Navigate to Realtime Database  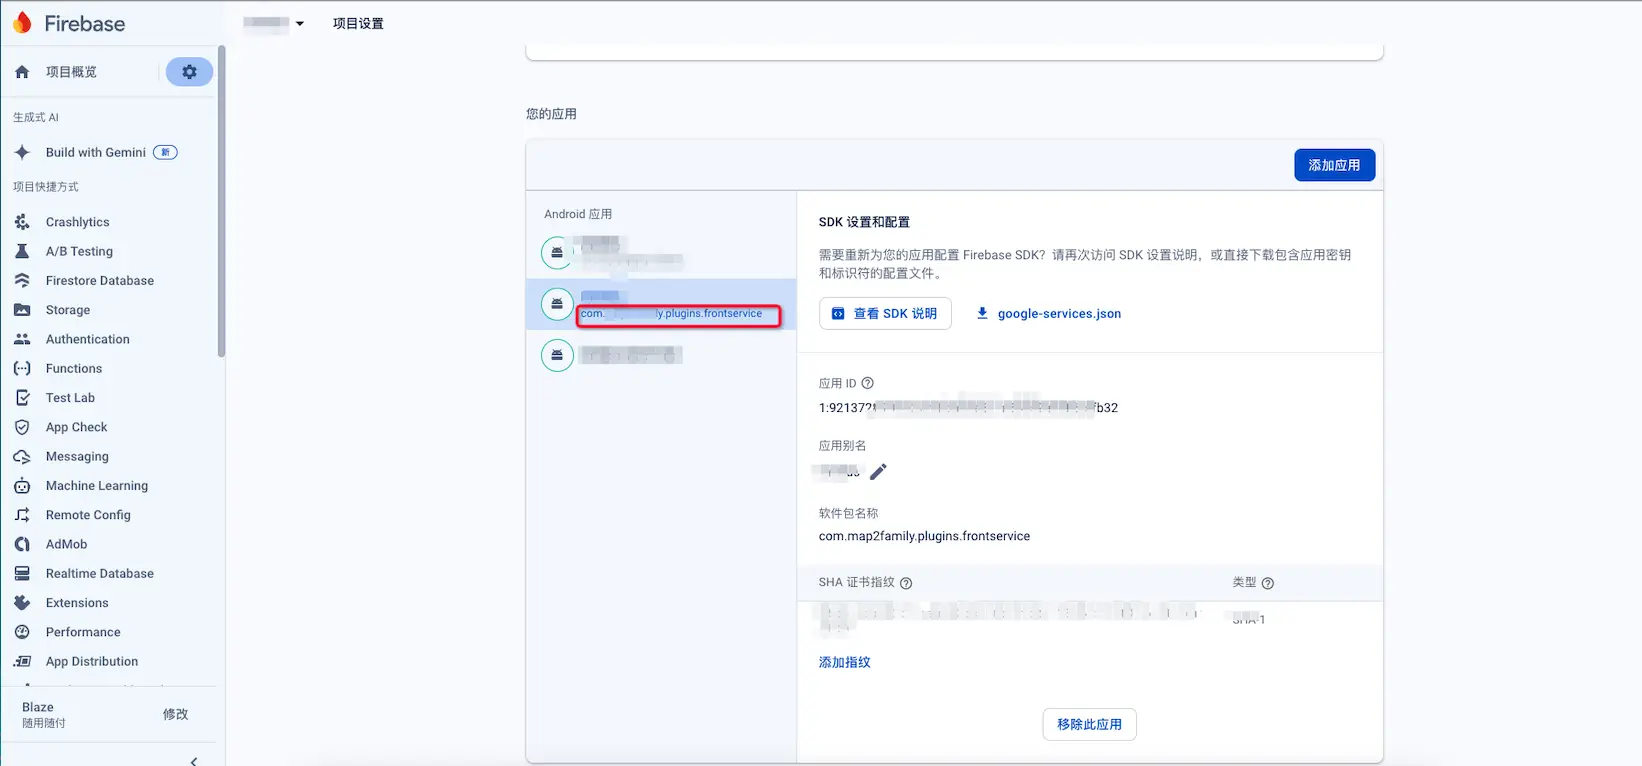pos(100,574)
